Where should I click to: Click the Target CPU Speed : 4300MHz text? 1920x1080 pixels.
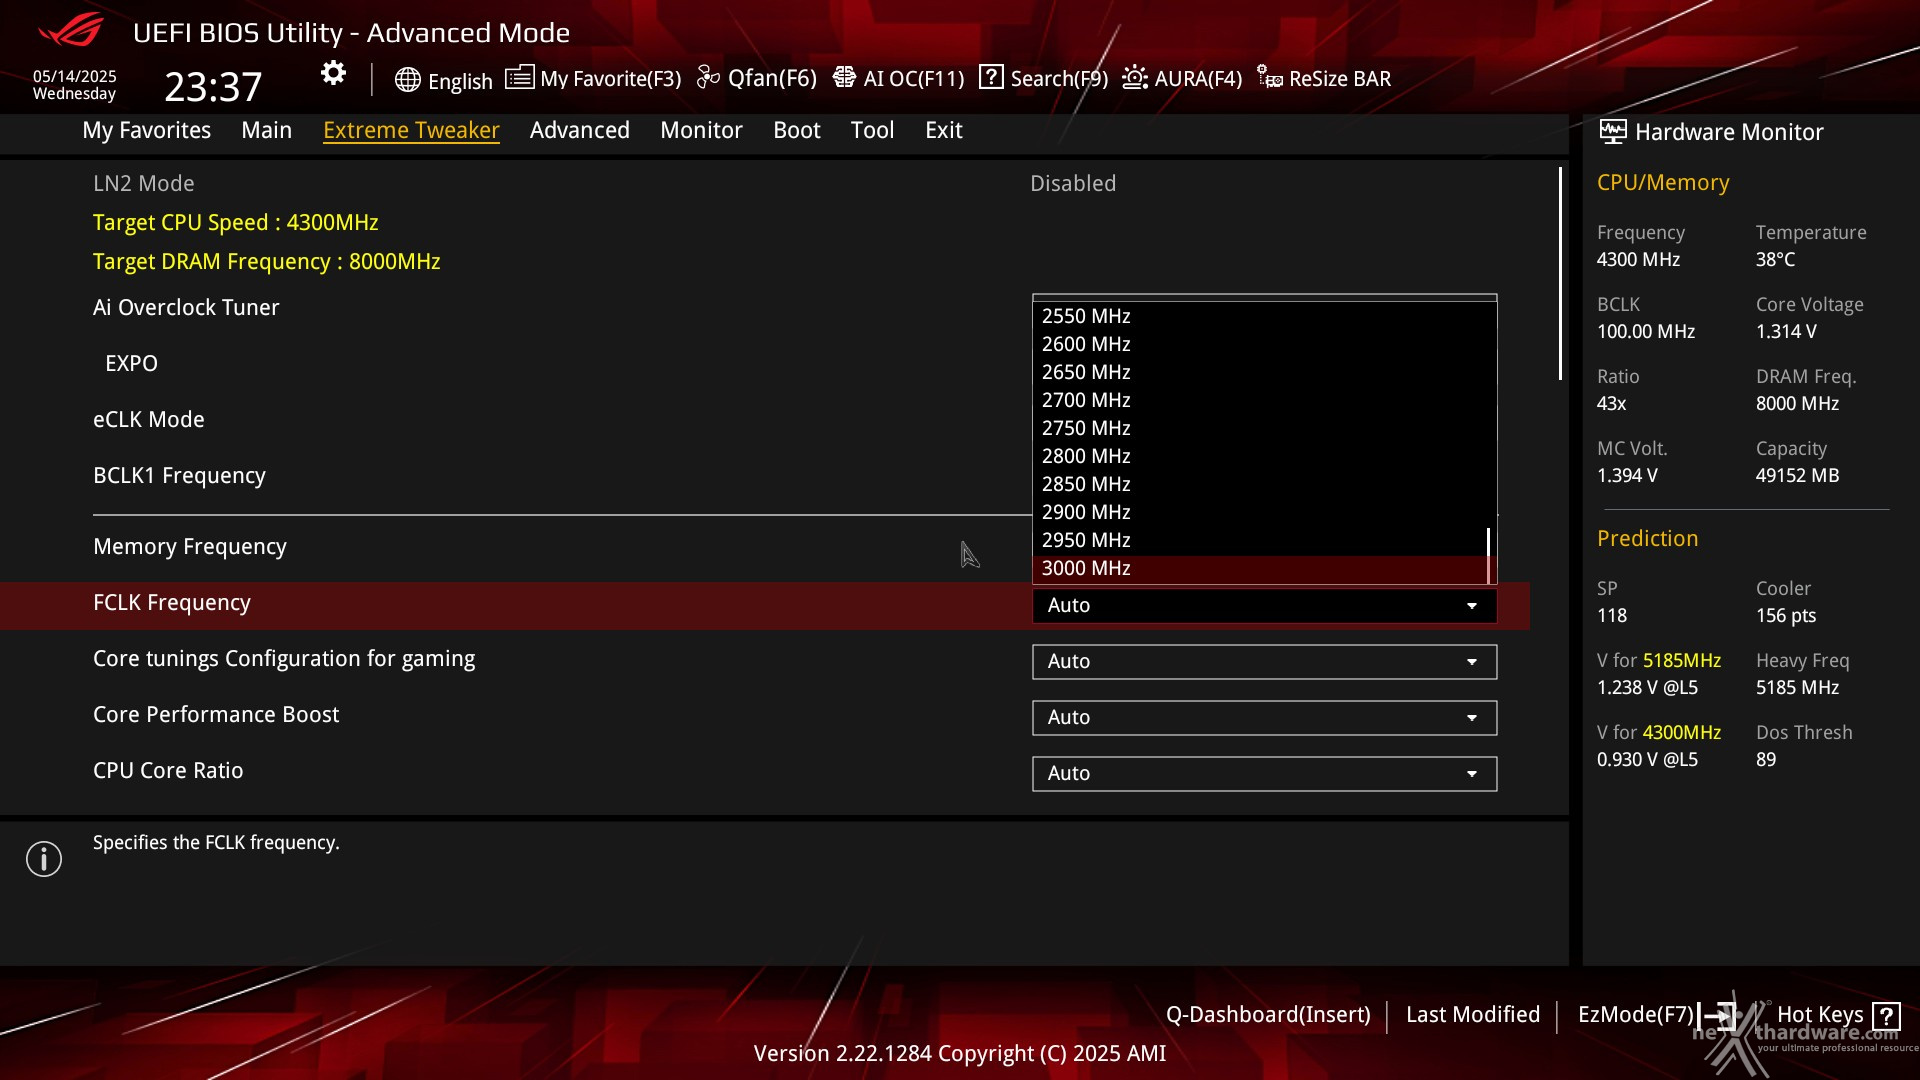[236, 223]
